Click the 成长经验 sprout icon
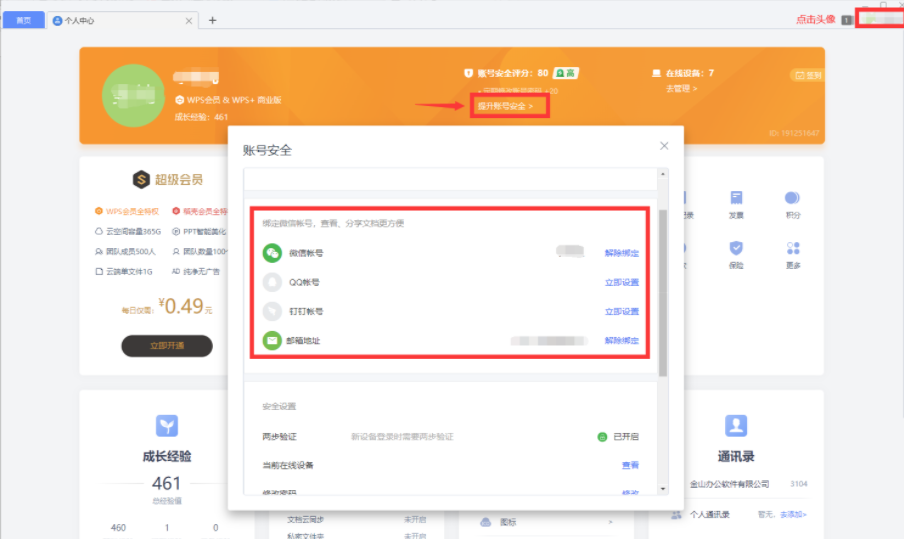The image size is (904, 539). [x=167, y=426]
